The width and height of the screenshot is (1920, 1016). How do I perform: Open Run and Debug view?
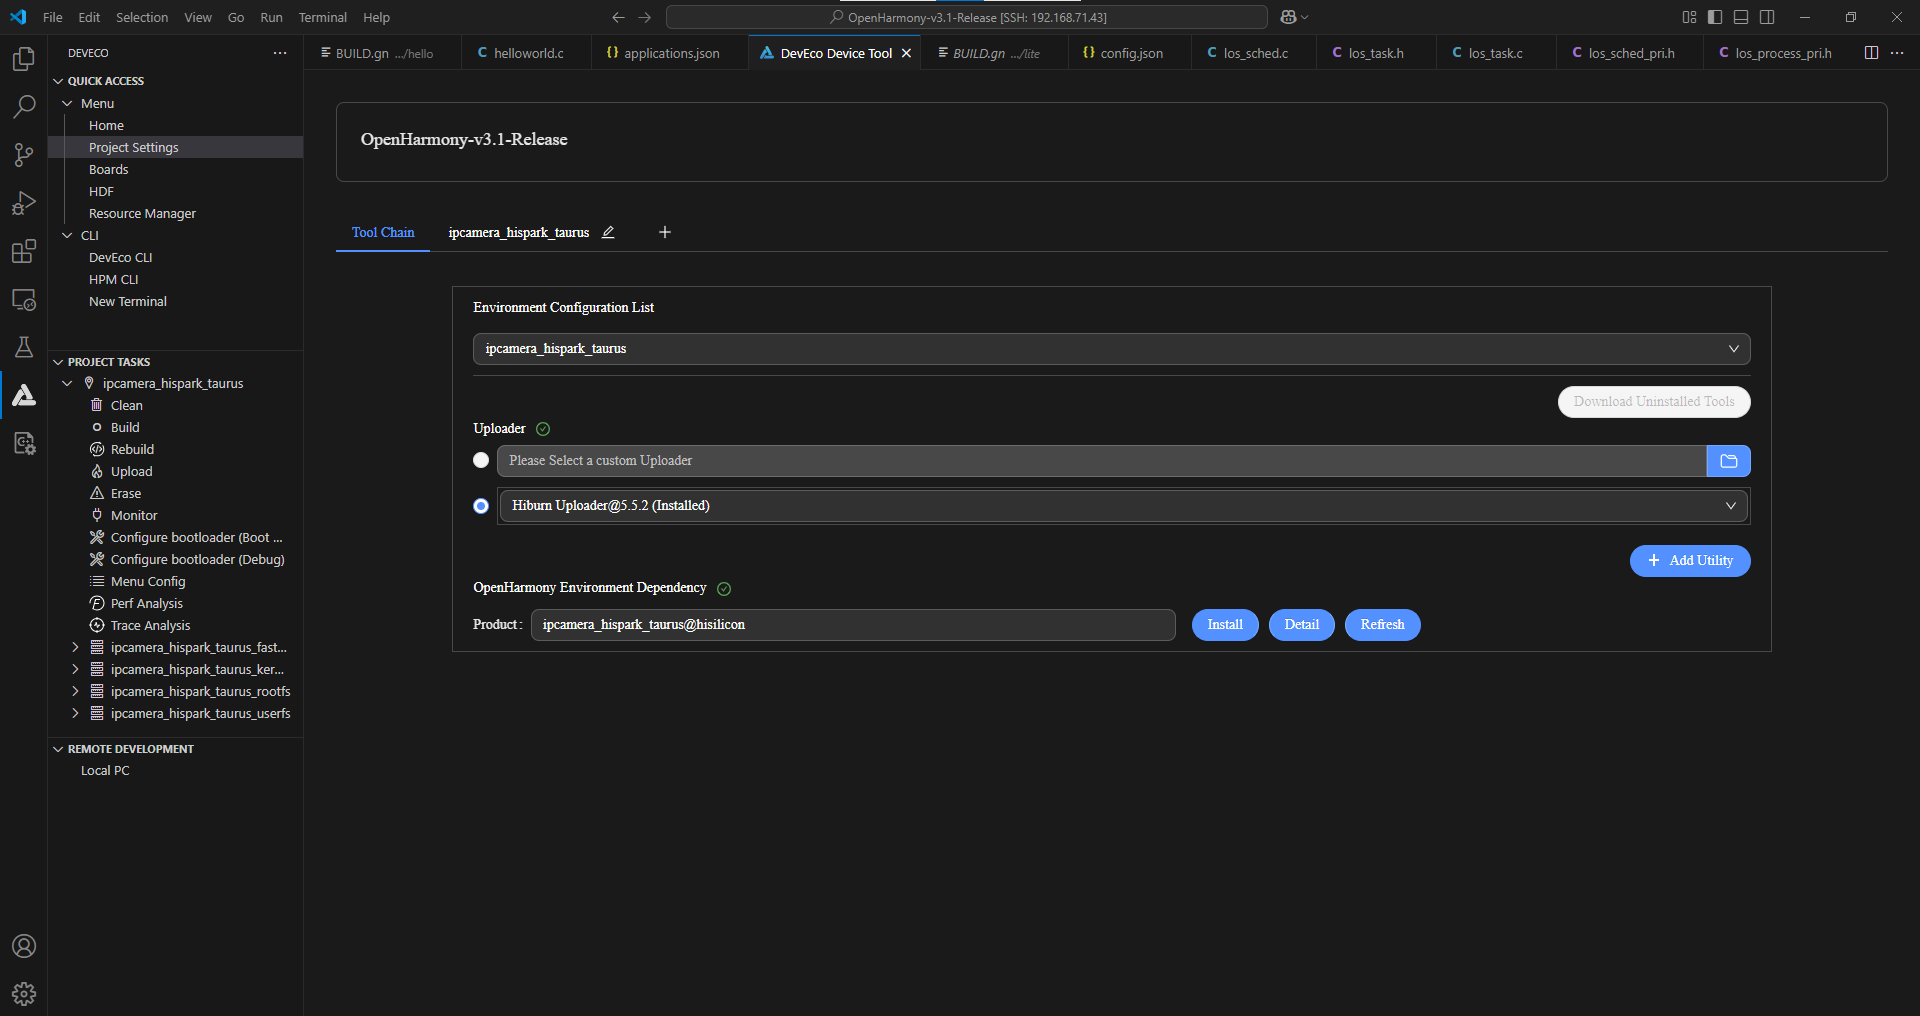click(24, 203)
